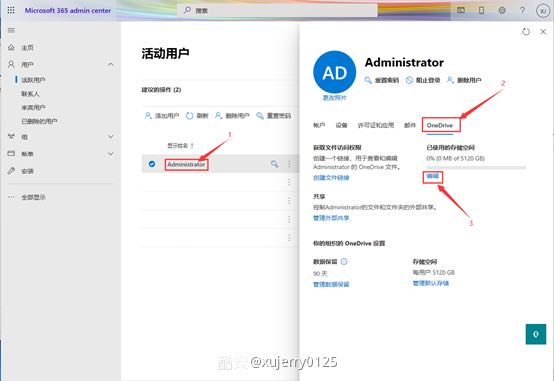Collapse the 用户 section chevron
Image resolution: width=554 pixels, height=381 pixels.
(x=111, y=64)
